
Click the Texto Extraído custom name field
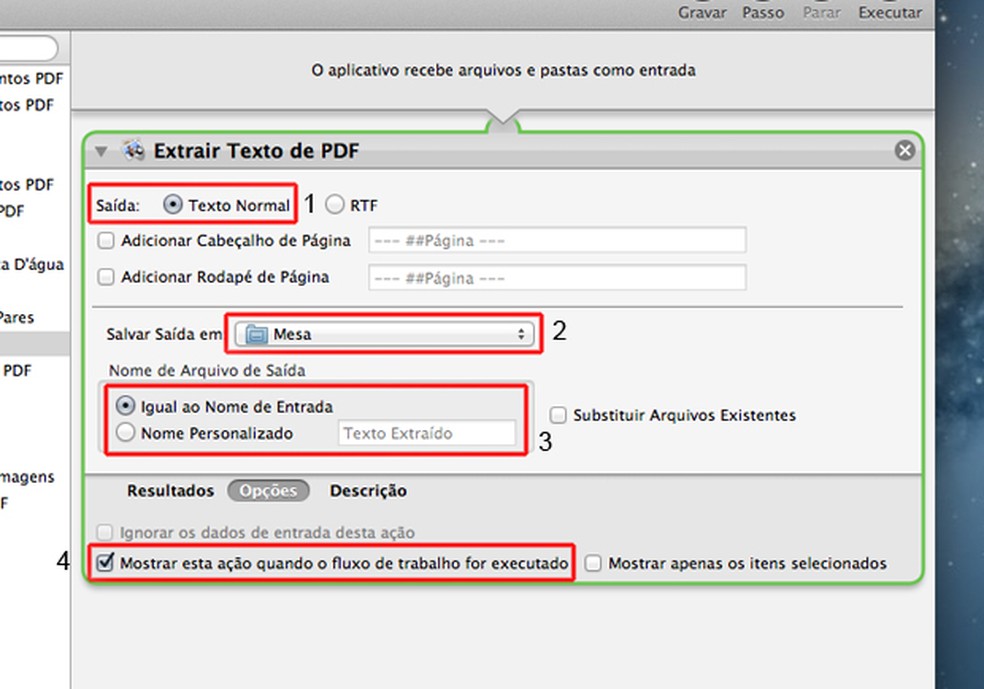tap(426, 433)
